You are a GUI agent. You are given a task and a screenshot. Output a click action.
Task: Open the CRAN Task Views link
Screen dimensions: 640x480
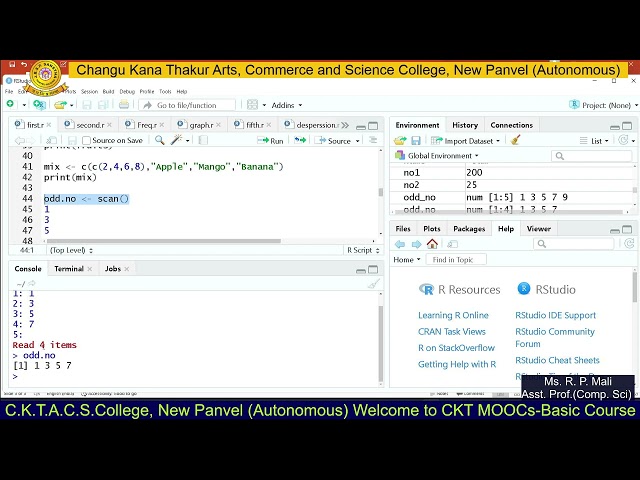(x=452, y=332)
